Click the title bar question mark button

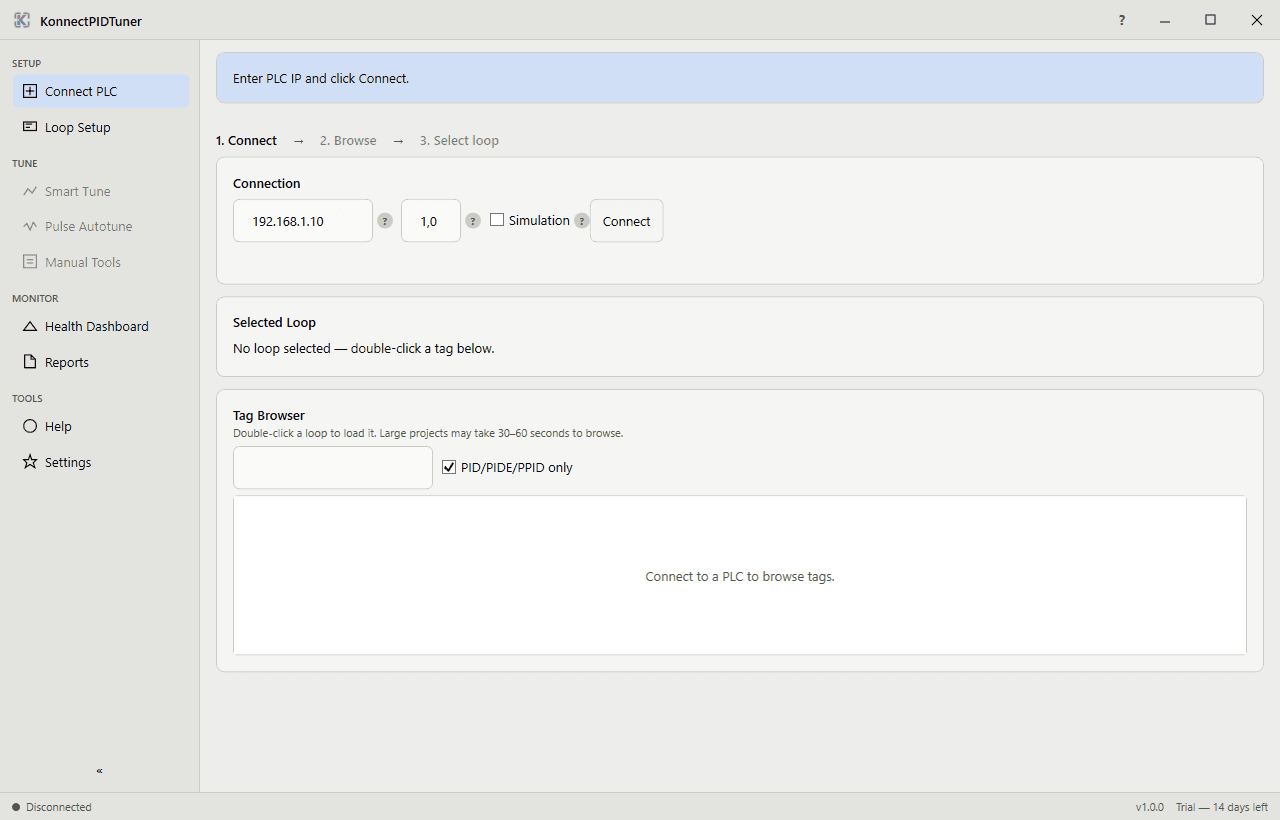click(1122, 20)
